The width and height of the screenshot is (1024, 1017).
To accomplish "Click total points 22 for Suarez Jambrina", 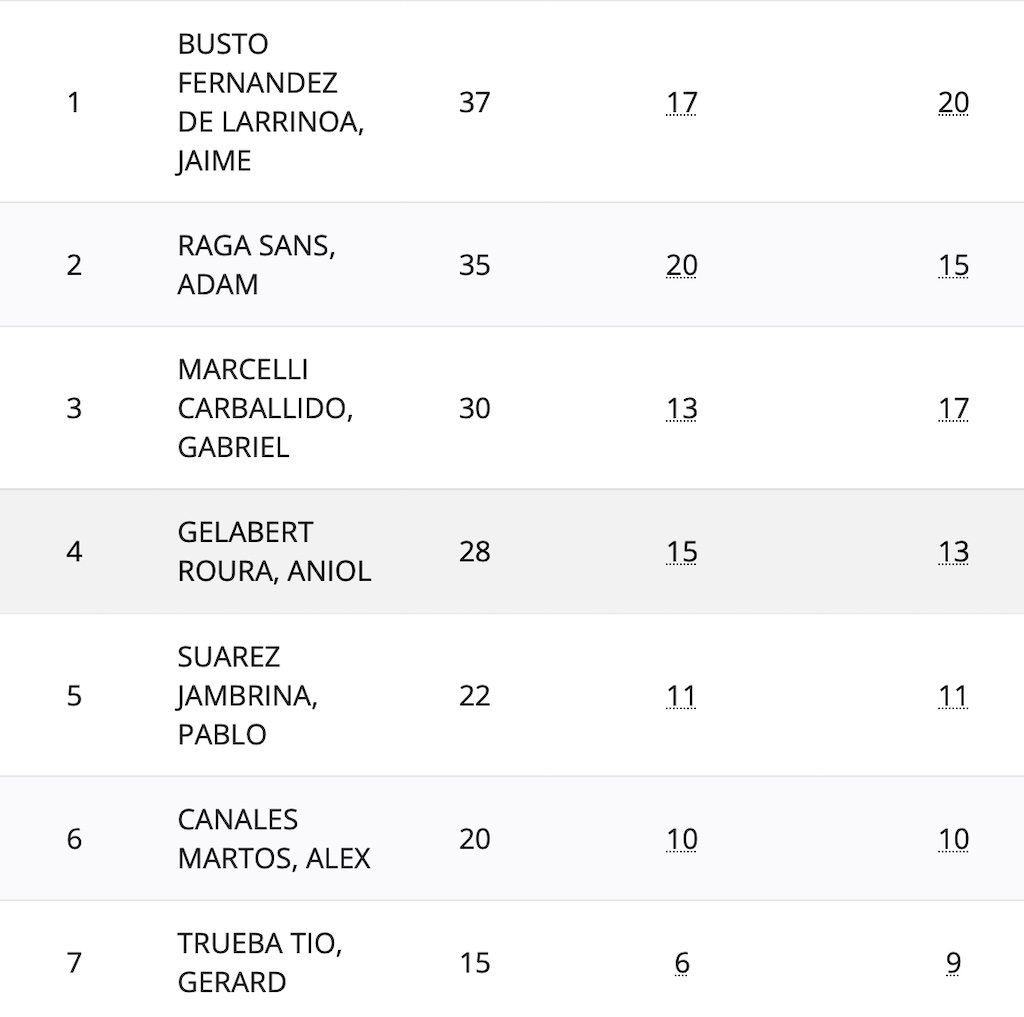I will [x=474, y=696].
